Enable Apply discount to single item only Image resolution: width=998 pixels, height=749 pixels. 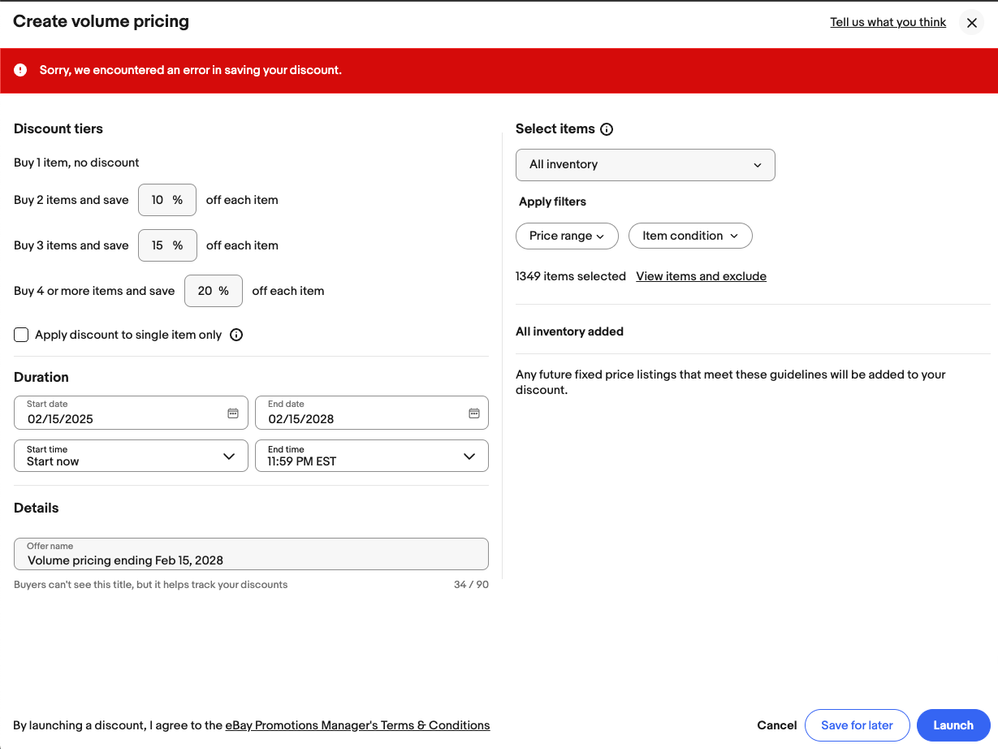21,335
